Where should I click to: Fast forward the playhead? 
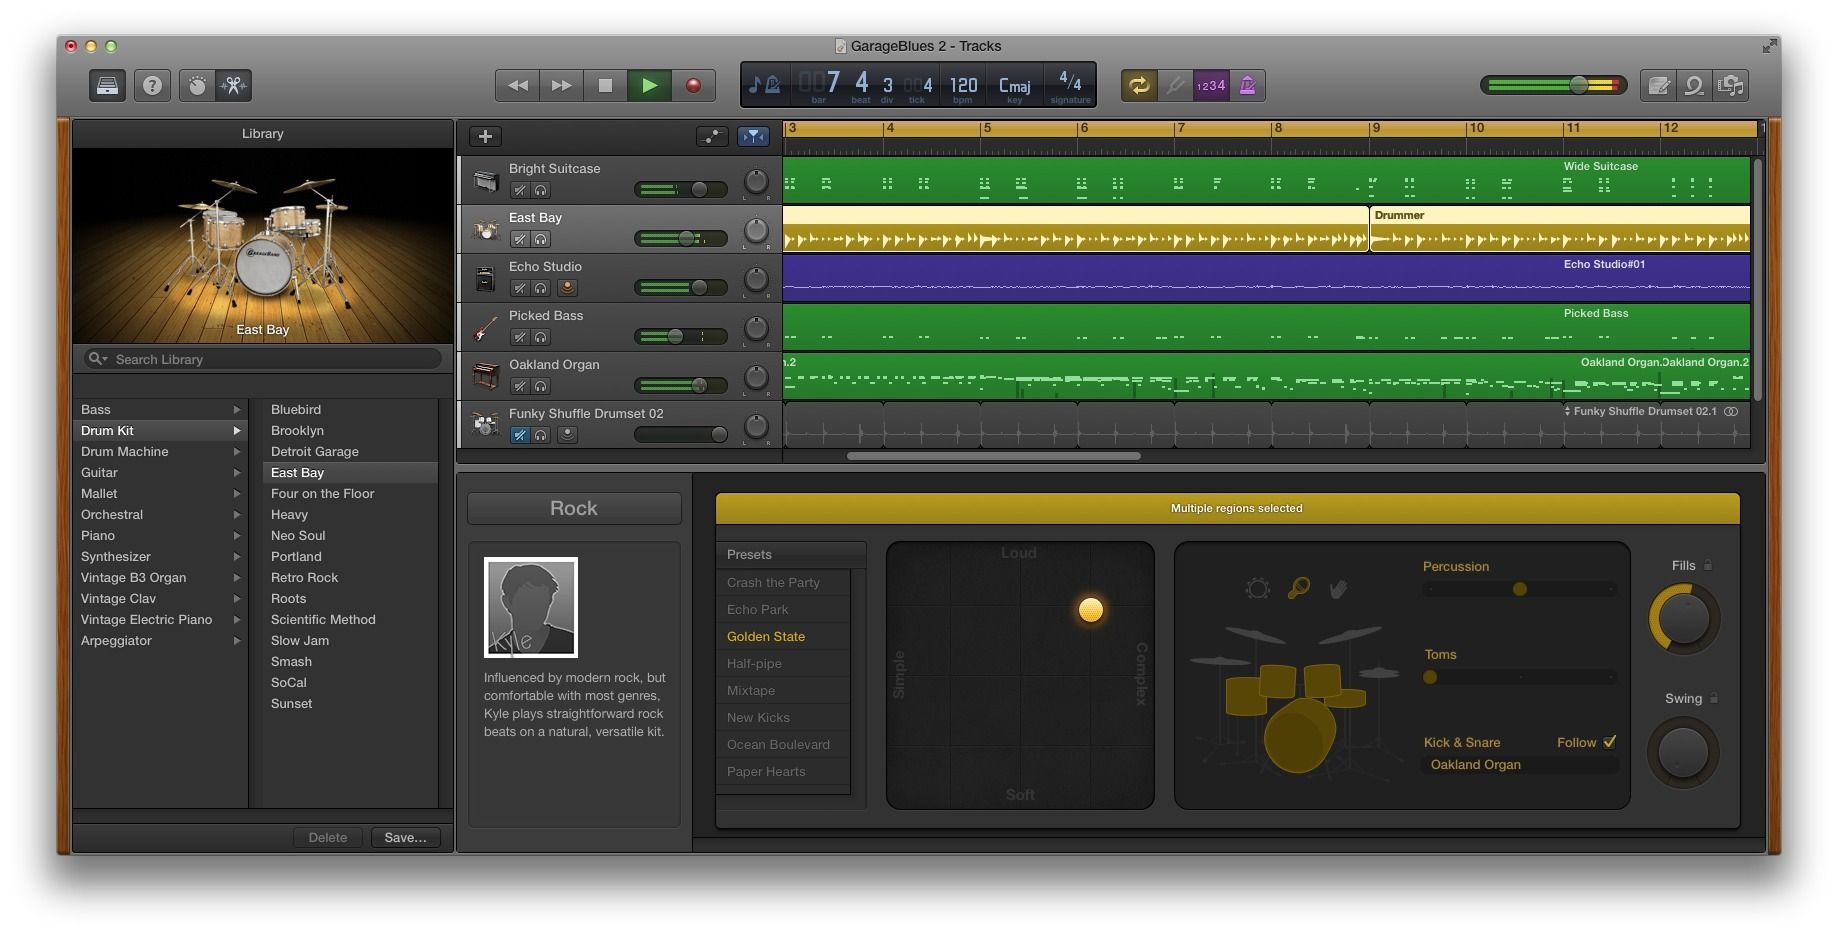click(x=562, y=86)
